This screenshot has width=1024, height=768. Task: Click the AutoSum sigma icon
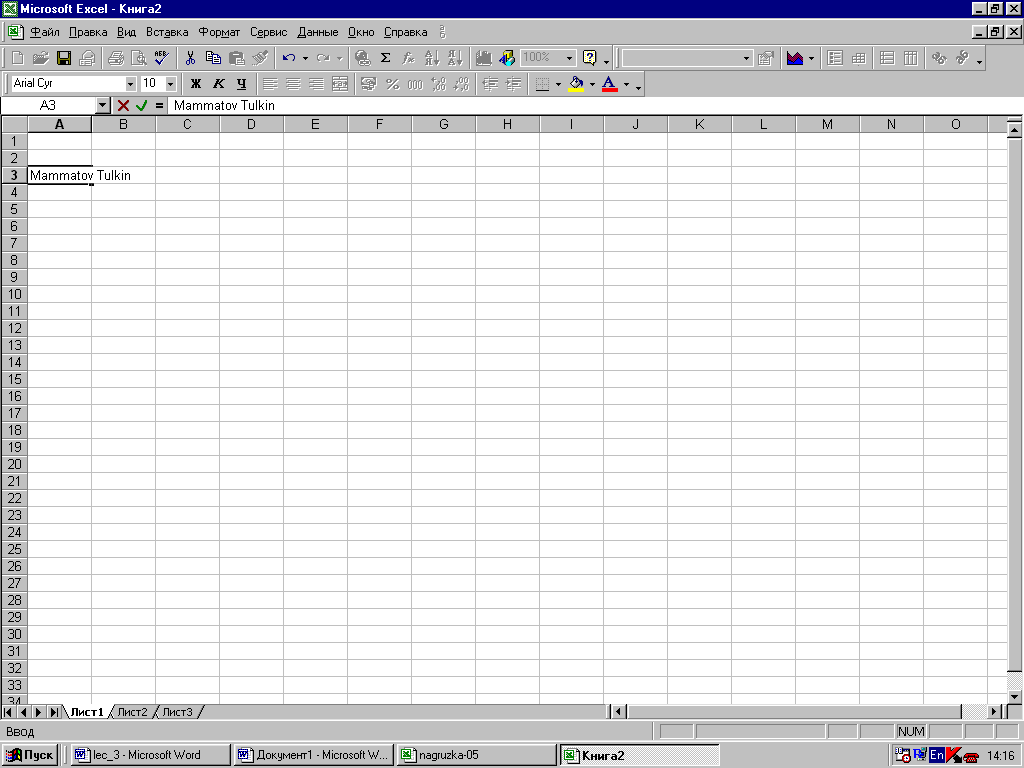[x=385, y=58]
